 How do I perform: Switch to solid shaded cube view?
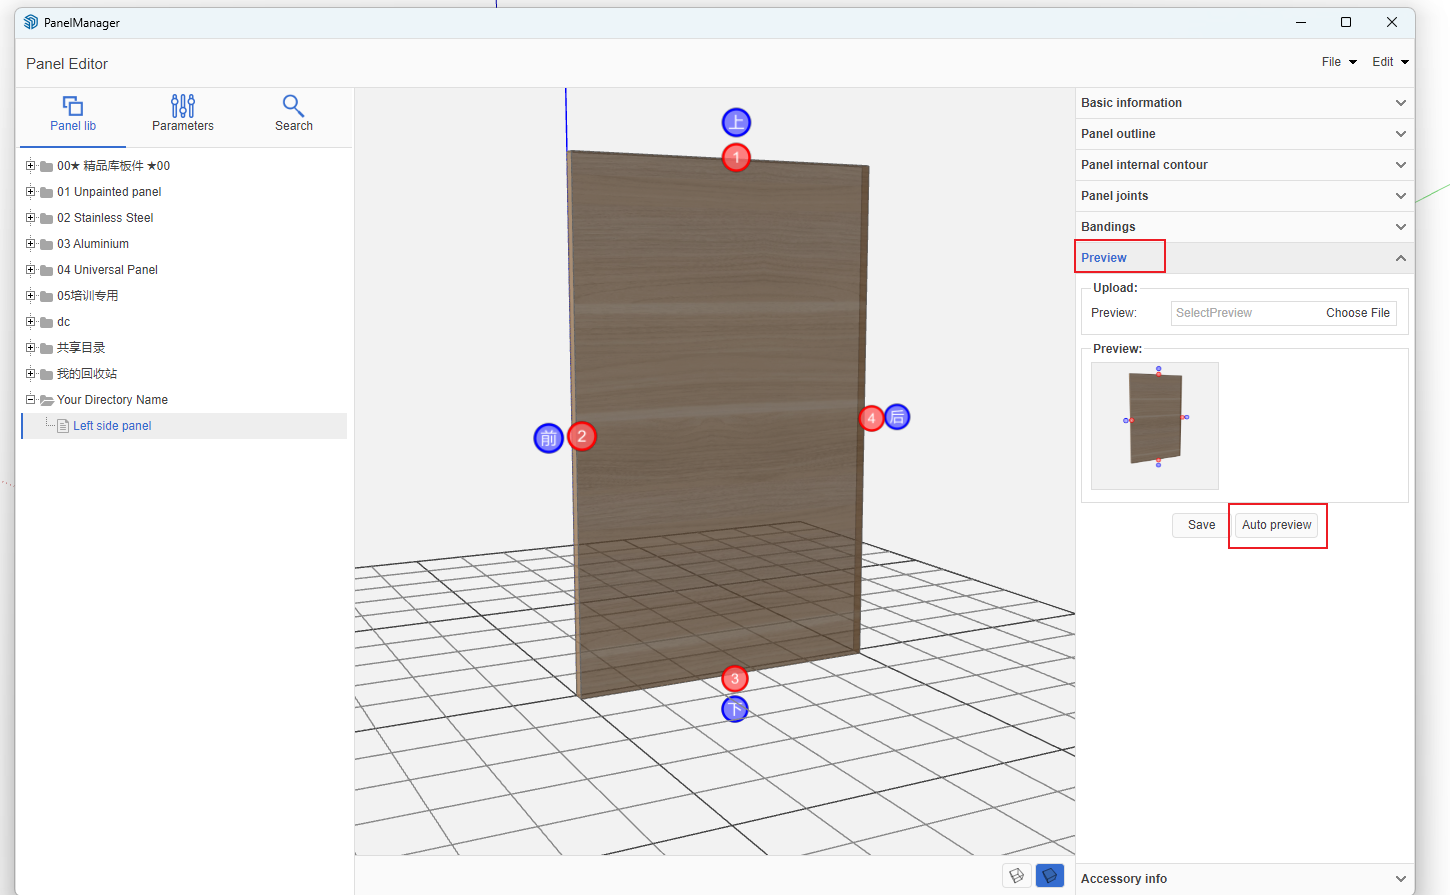(1050, 876)
